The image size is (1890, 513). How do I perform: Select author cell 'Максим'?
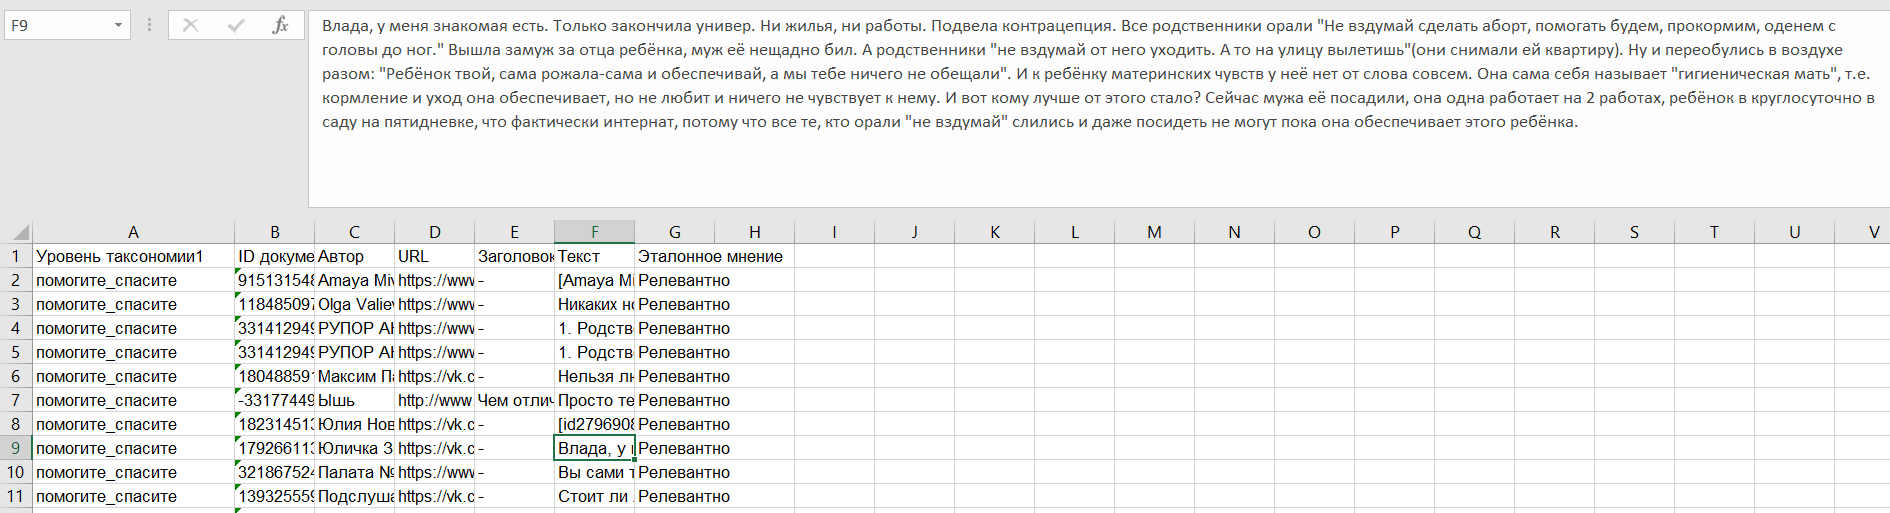coord(355,376)
